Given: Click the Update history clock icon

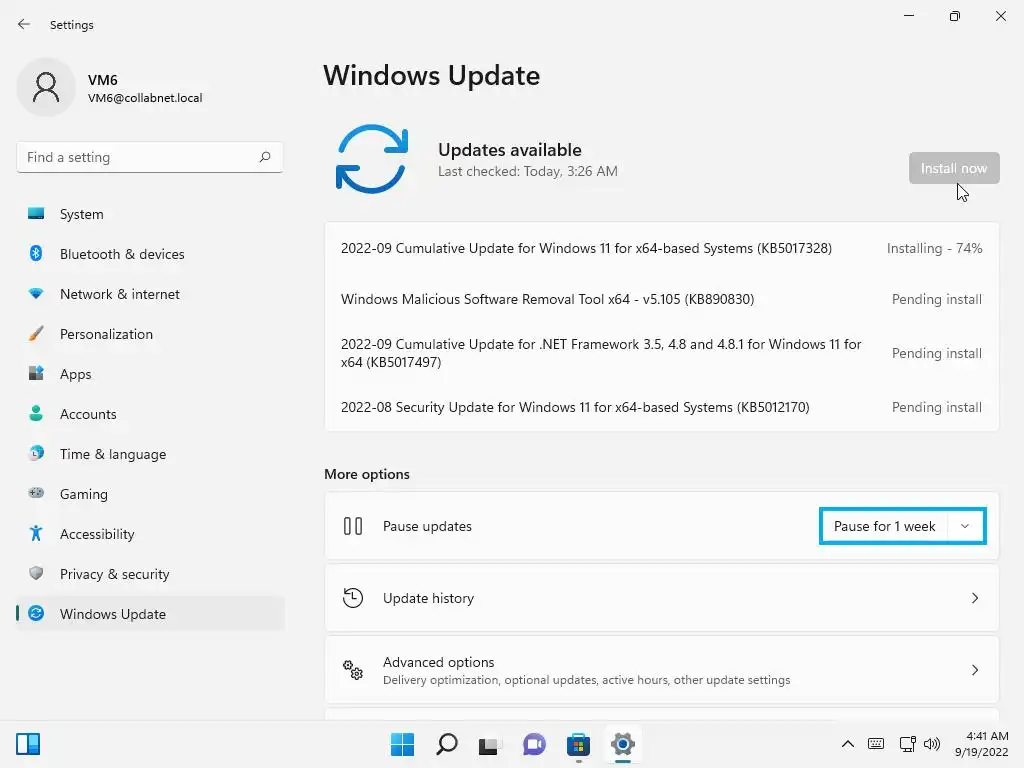Looking at the screenshot, I should (353, 598).
